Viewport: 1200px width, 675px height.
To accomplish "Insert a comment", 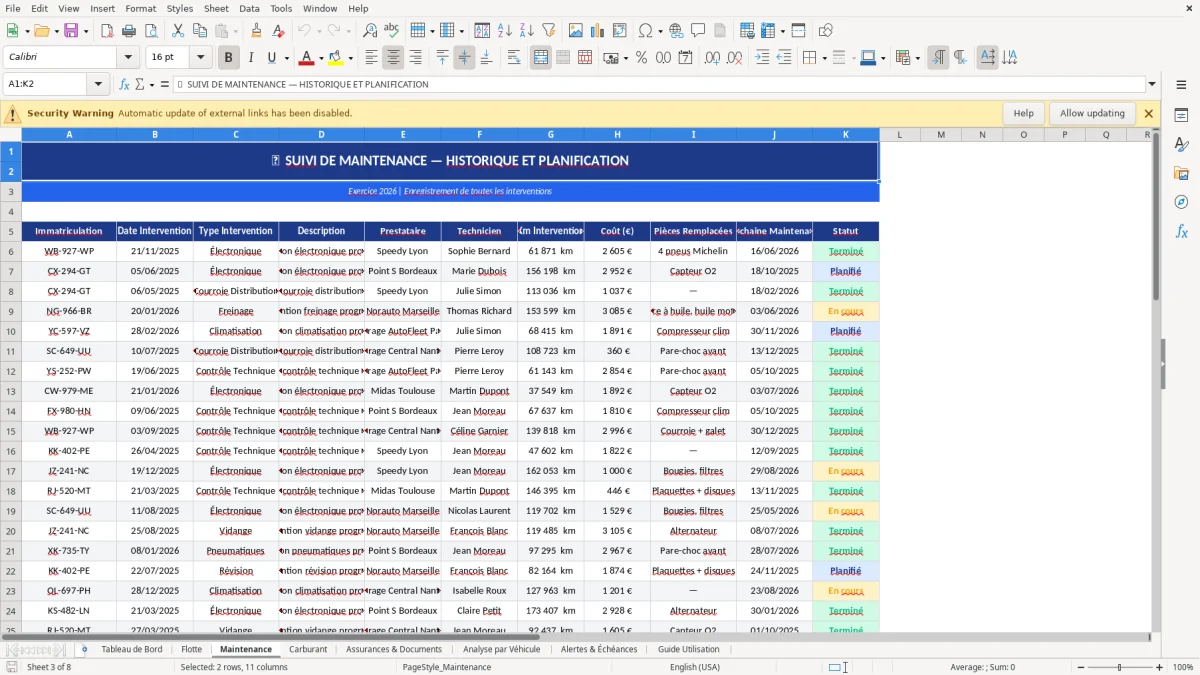I will point(698,31).
